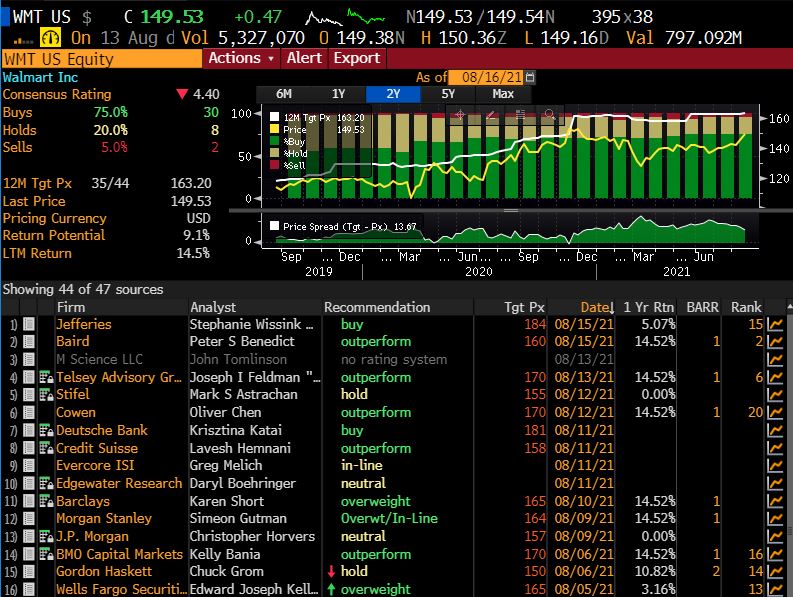Open the report document icon for Jefferies row
The width and height of the screenshot is (793, 597).
[x=29, y=324]
